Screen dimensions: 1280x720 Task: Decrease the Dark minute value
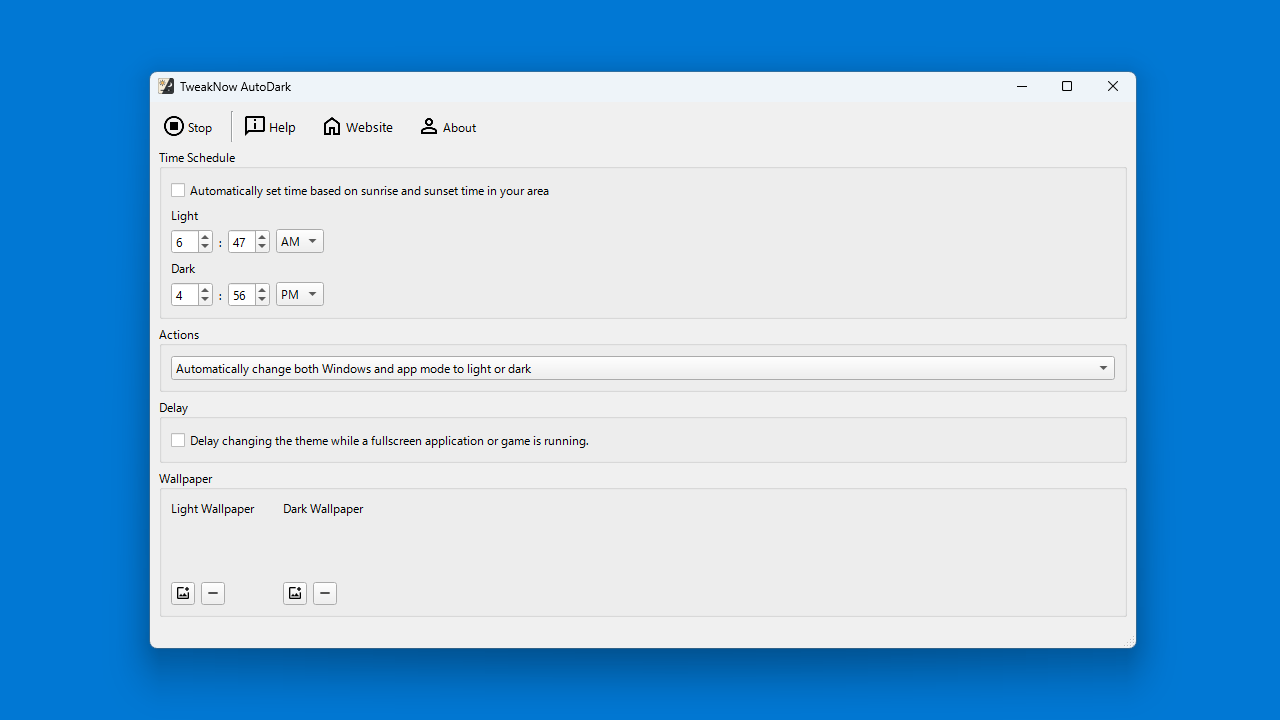tap(262, 299)
